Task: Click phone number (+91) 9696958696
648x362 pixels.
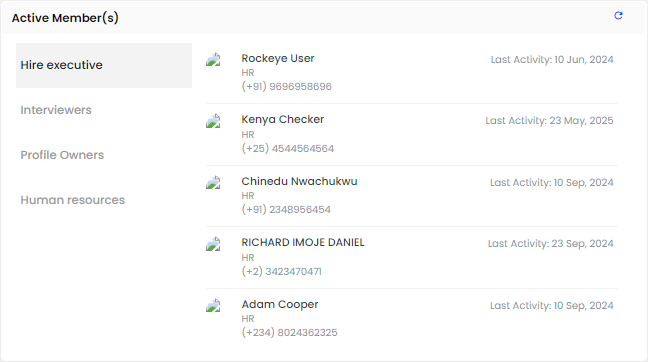Action: click(286, 86)
